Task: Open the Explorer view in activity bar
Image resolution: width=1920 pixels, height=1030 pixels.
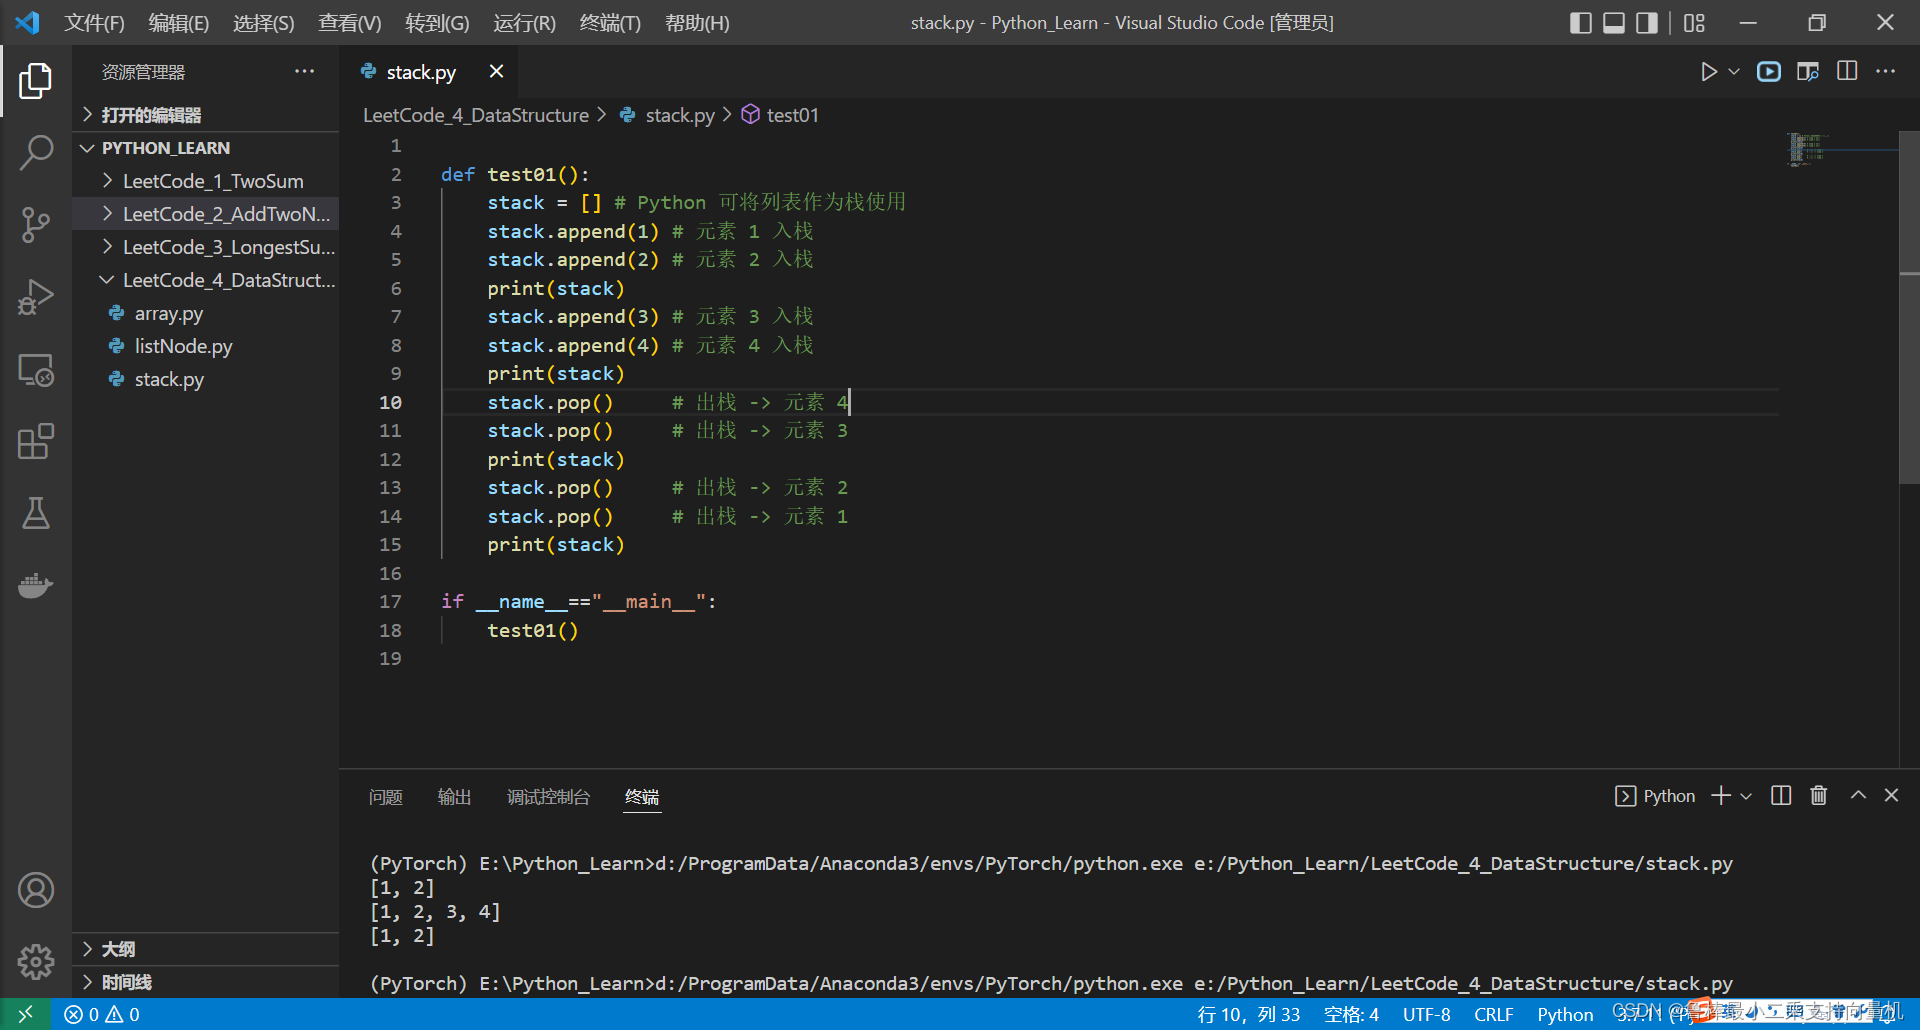Action: coord(36,81)
